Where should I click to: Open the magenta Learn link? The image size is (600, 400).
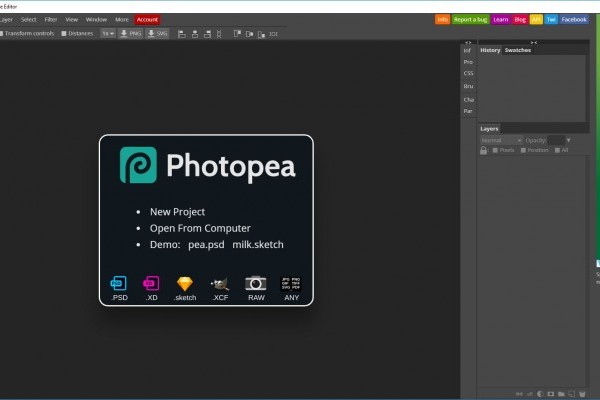501,20
